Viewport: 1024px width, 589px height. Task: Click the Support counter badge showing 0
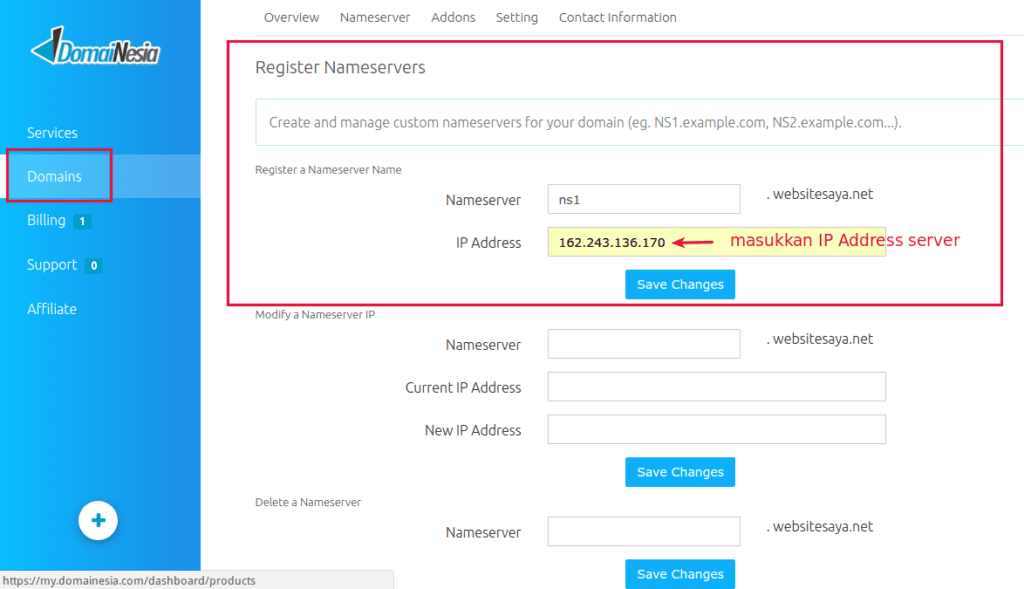click(x=94, y=265)
